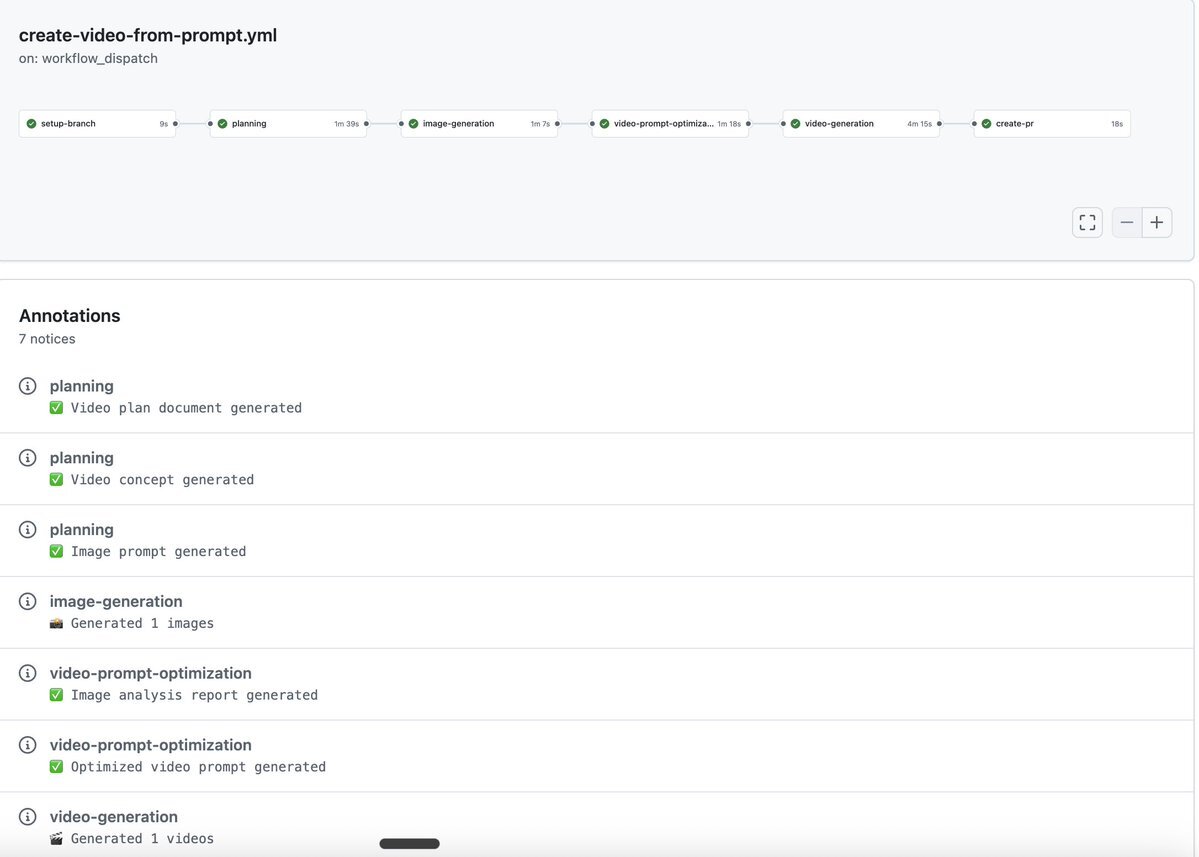Screen dimensions: 1199x857
Task: Open planning annotation above 'Video concept generated'
Action: [82, 458]
